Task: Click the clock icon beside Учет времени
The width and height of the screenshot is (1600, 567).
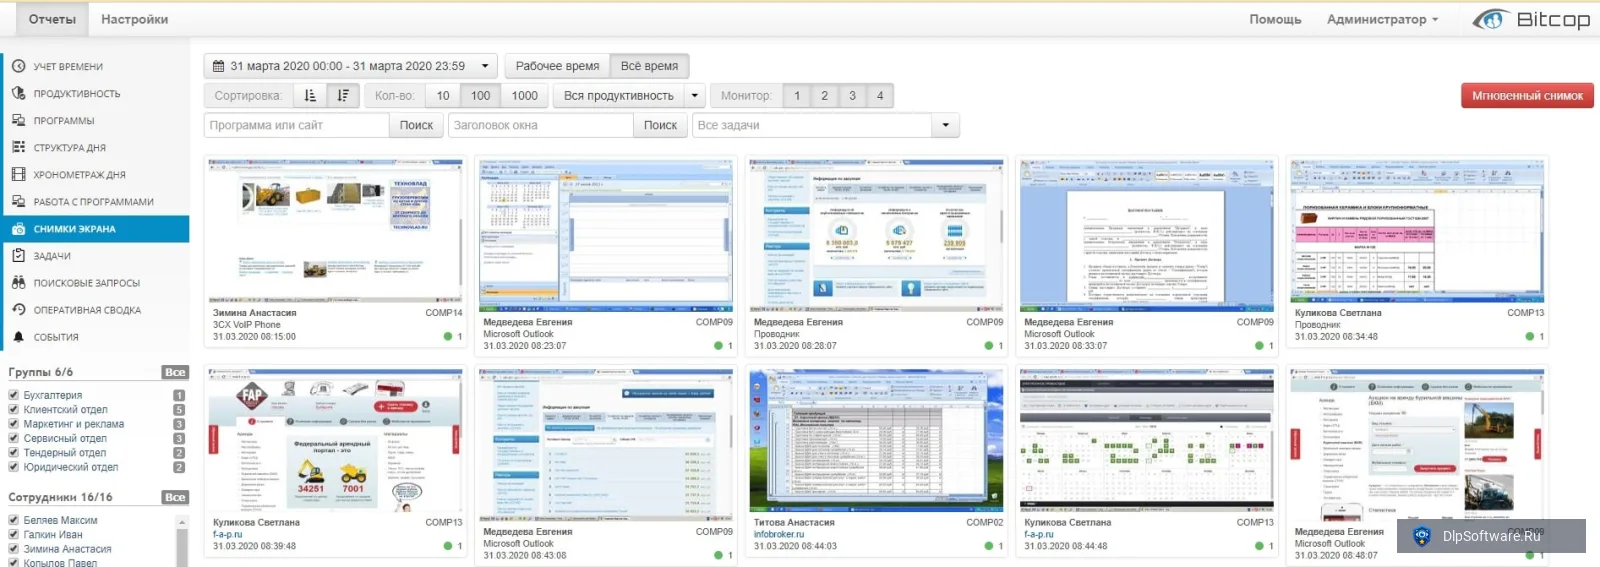Action: (18, 66)
